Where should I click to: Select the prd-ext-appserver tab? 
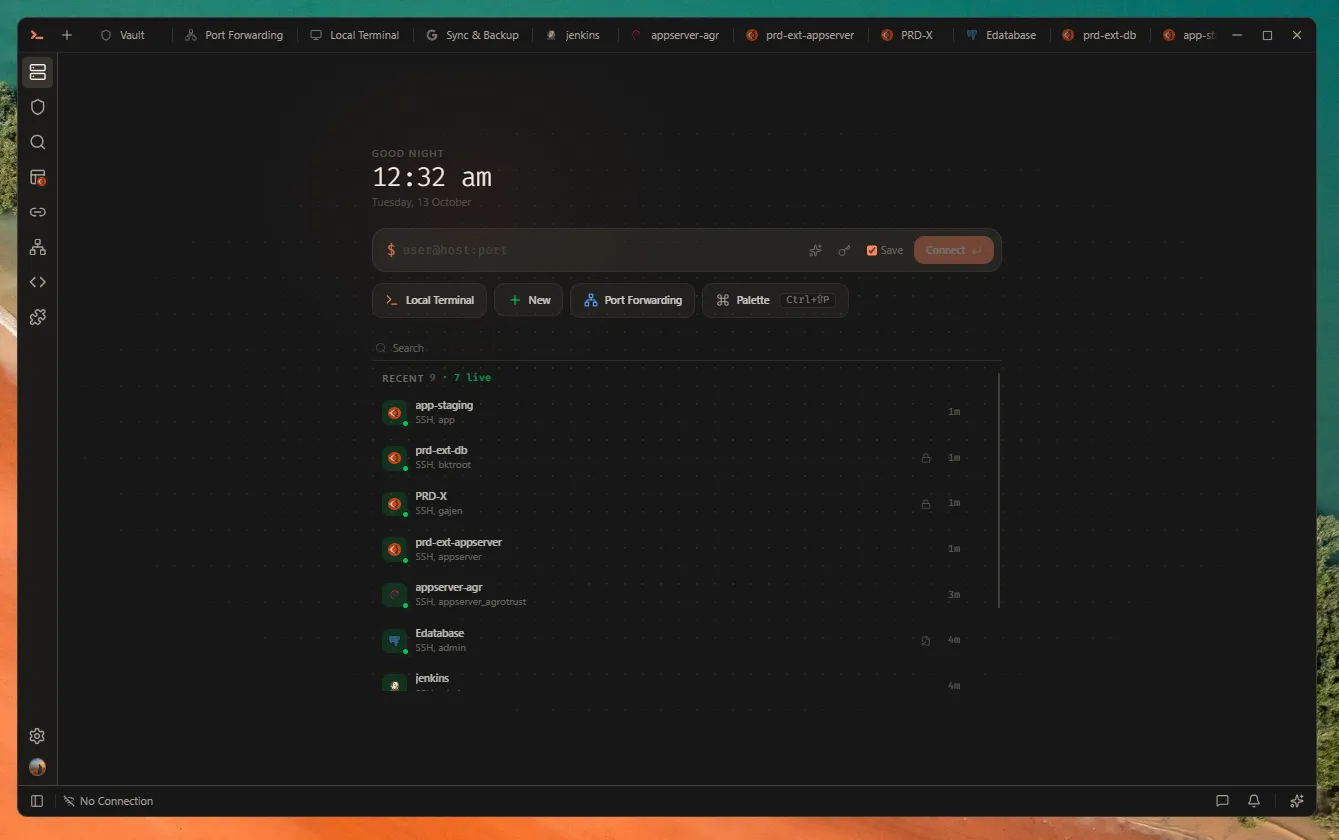[x=800, y=35]
